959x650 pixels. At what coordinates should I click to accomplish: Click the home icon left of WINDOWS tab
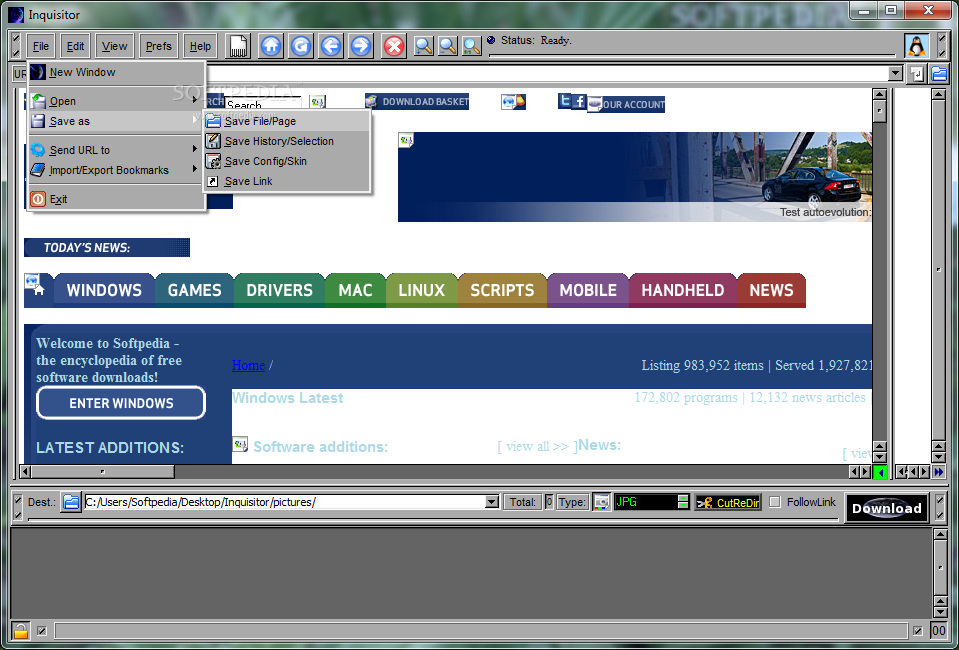click(39, 290)
